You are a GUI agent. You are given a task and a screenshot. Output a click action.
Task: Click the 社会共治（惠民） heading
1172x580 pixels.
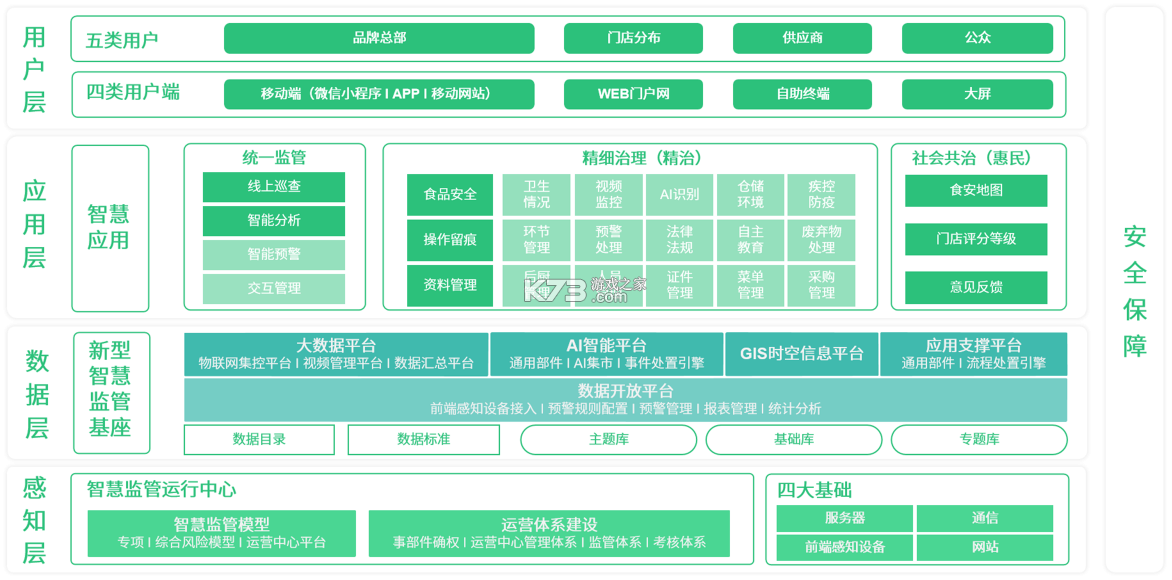click(972, 158)
